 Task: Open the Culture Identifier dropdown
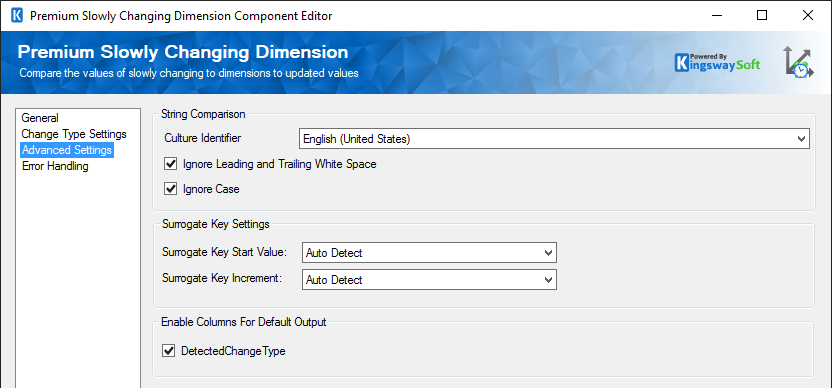pyautogui.click(x=554, y=139)
